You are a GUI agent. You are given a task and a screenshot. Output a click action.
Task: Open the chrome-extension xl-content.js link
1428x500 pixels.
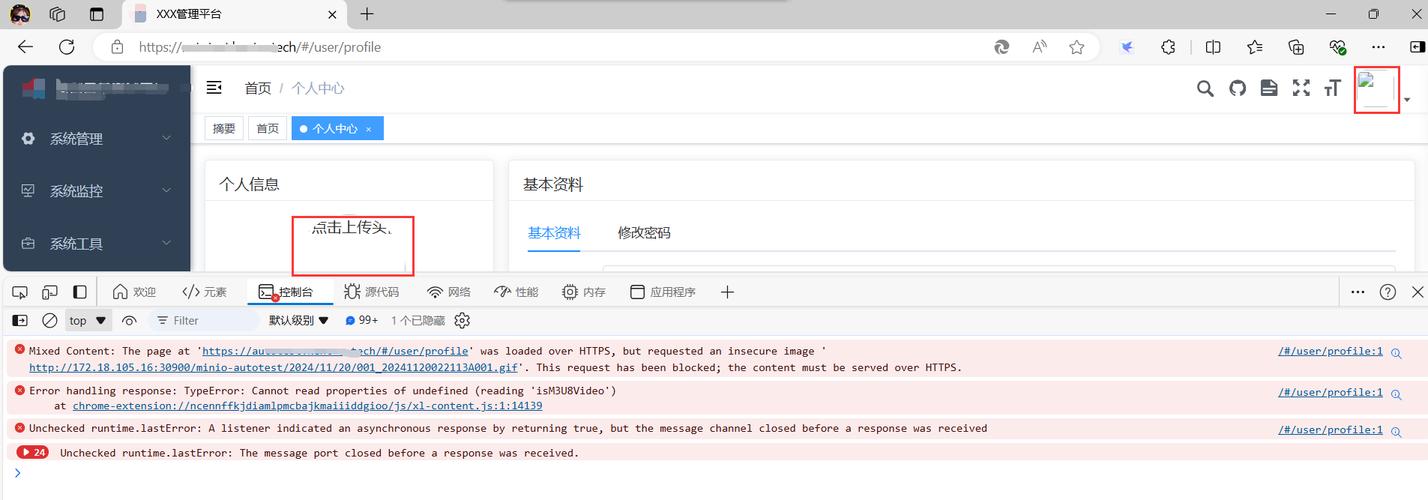coord(307,406)
